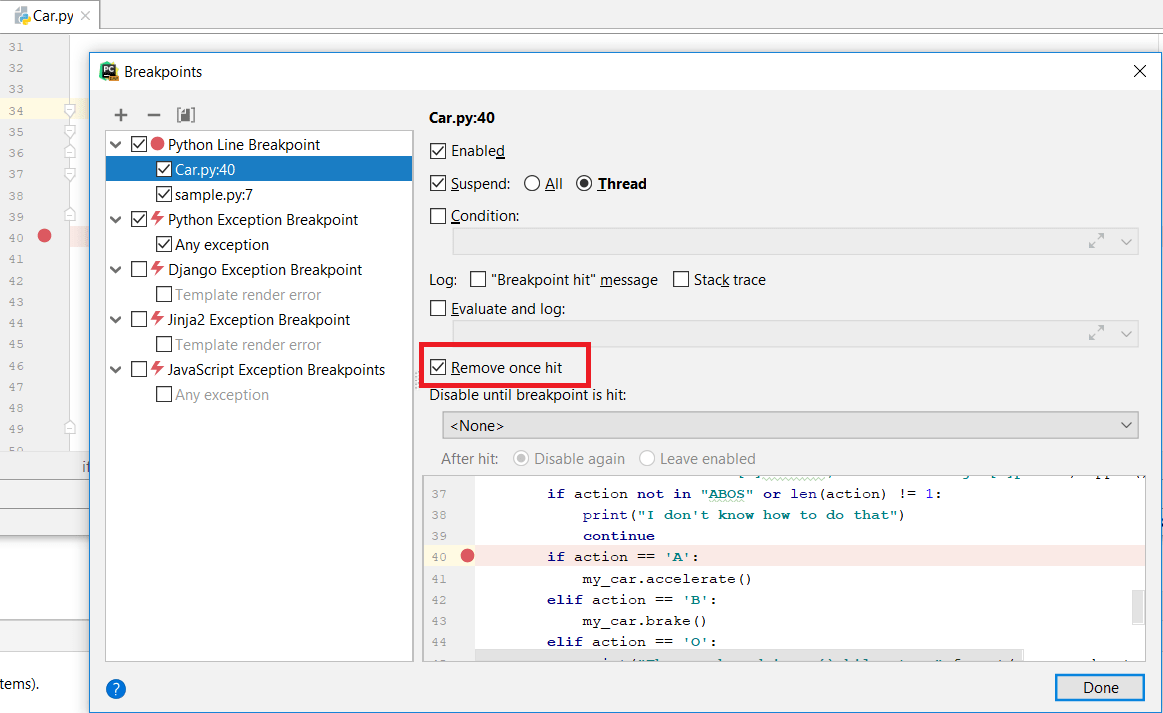Screen dimensions: 1163x713
Task: Enable Evaluate and log checkbox
Action: pyautogui.click(x=438, y=308)
